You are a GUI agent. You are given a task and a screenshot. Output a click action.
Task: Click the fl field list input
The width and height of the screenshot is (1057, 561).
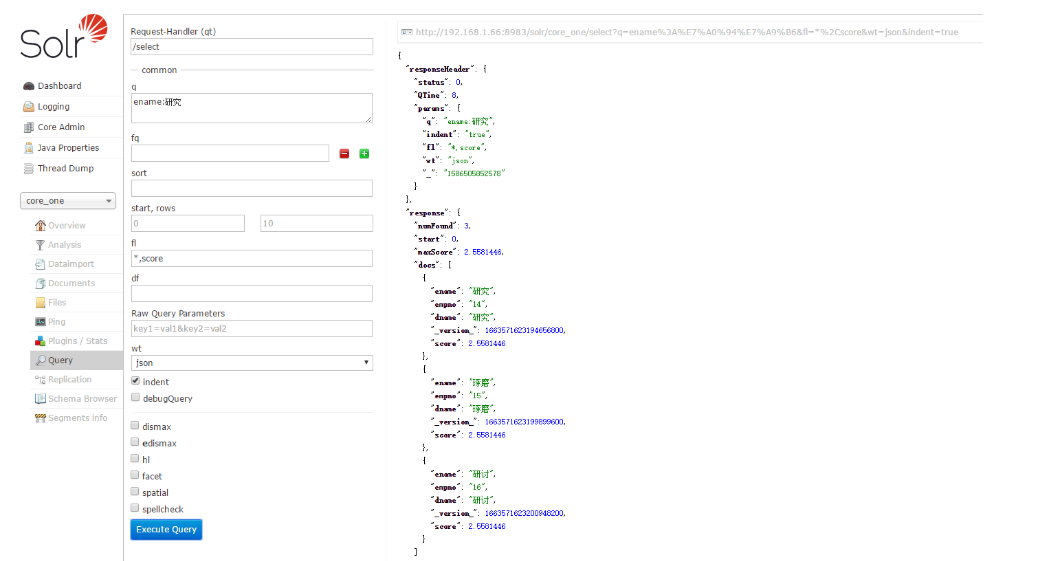point(251,258)
